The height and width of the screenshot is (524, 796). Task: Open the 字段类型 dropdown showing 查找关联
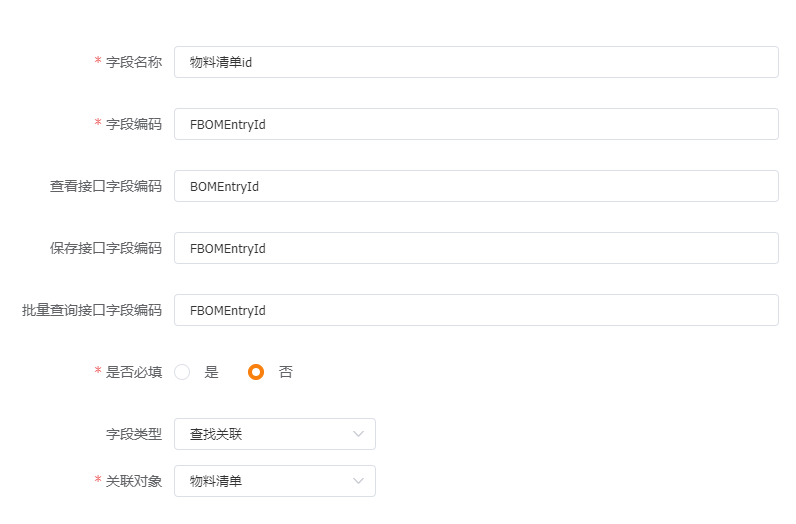click(x=275, y=434)
